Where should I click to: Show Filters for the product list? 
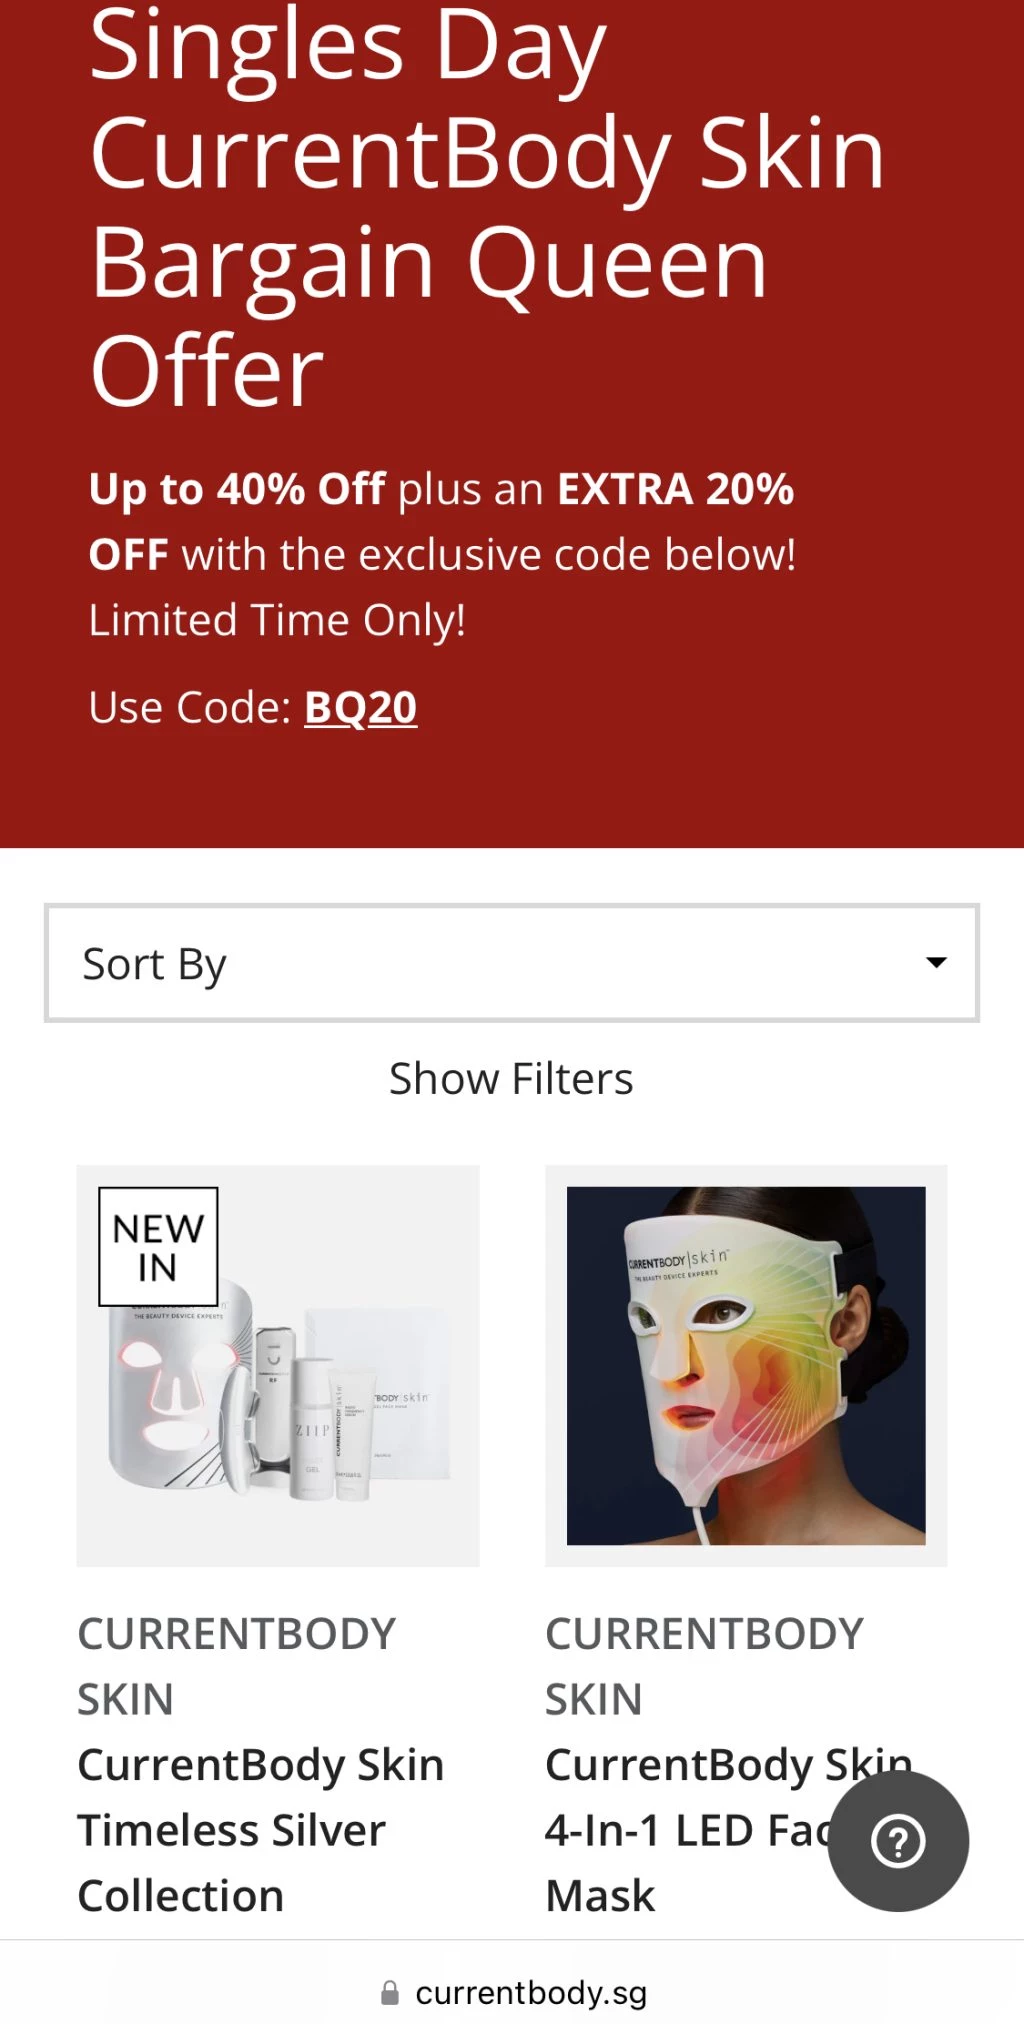coord(511,1079)
